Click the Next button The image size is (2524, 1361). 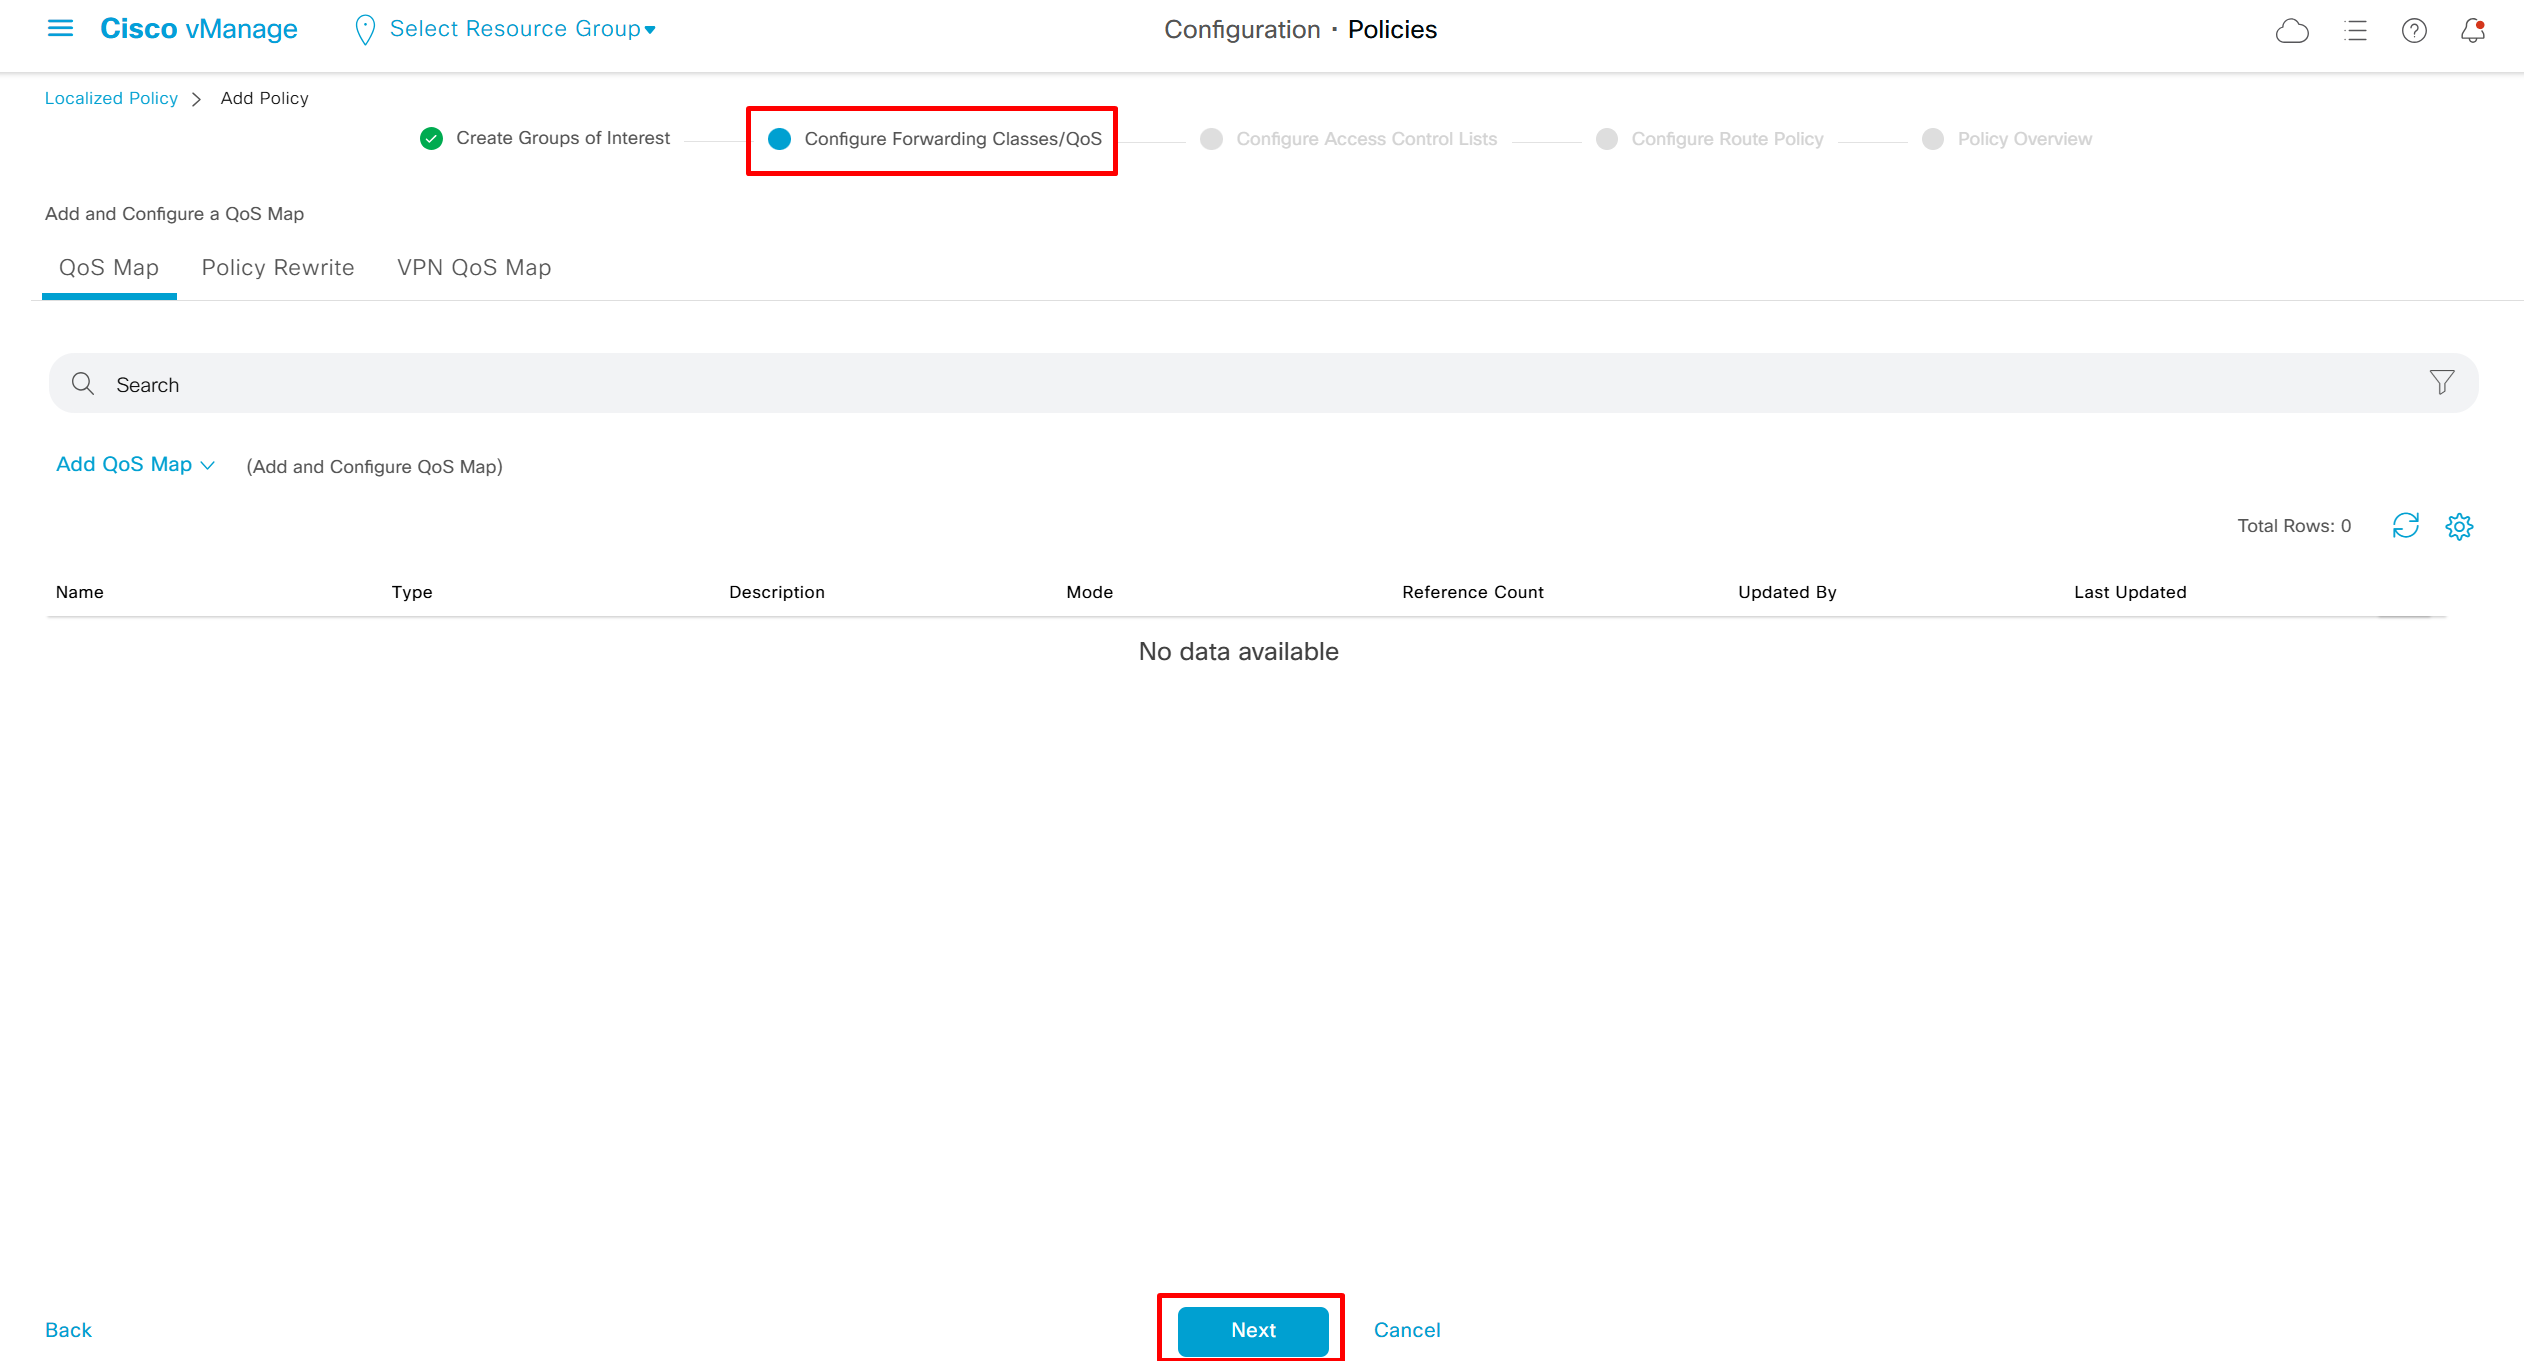[1252, 1330]
